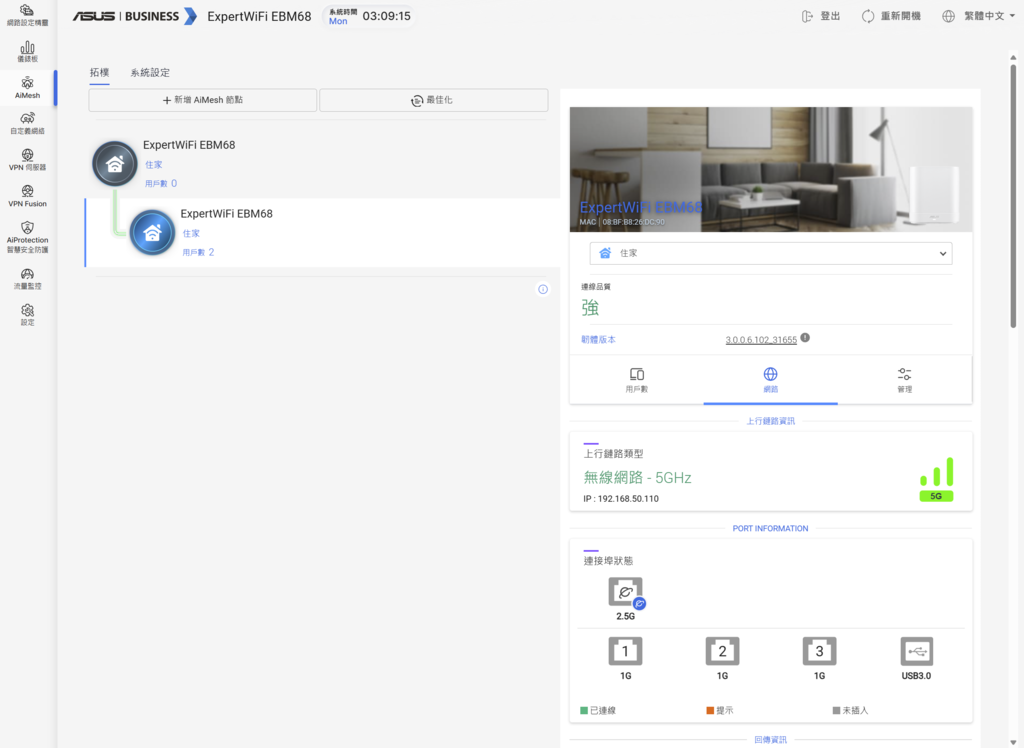Open the 設定 settings gear in the sidebar
1024x748 pixels.
(27, 315)
